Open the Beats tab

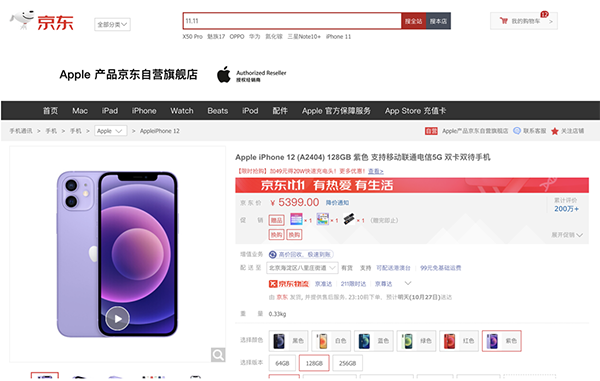point(218,111)
